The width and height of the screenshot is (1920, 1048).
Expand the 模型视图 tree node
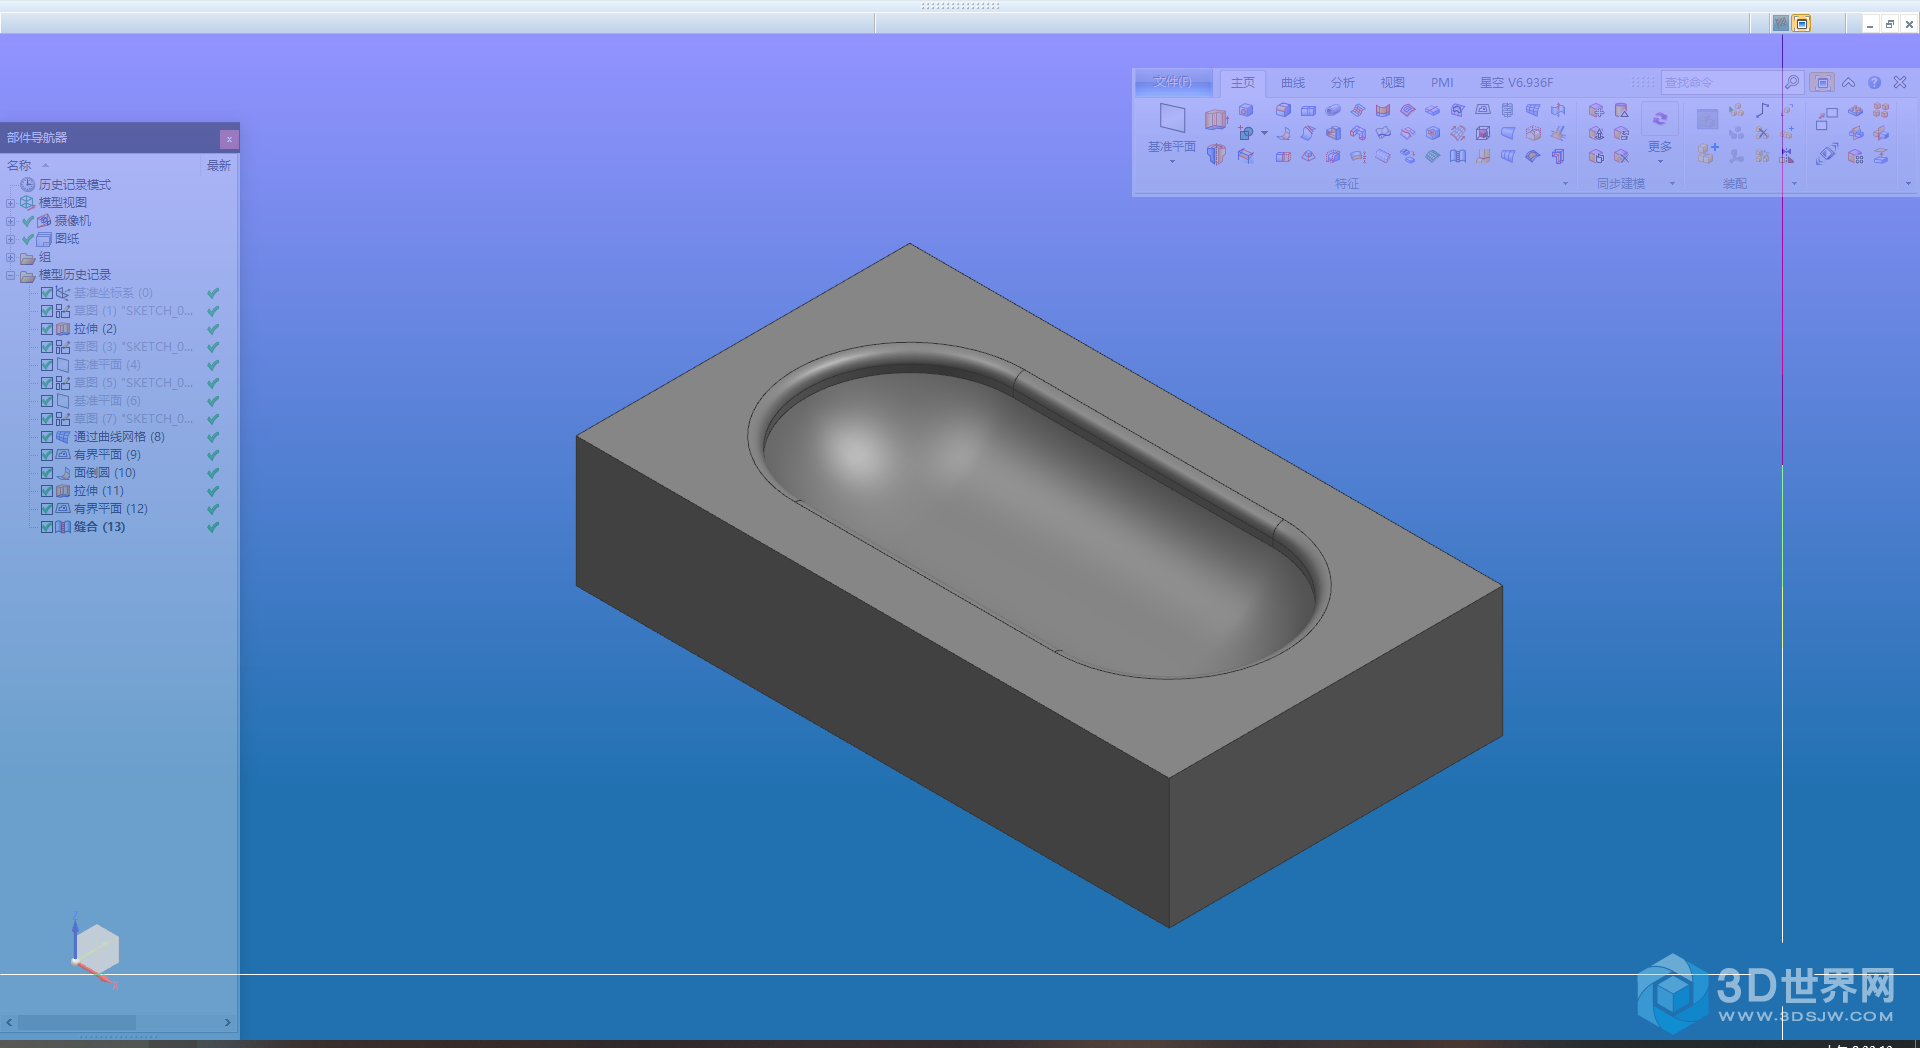click(x=11, y=203)
